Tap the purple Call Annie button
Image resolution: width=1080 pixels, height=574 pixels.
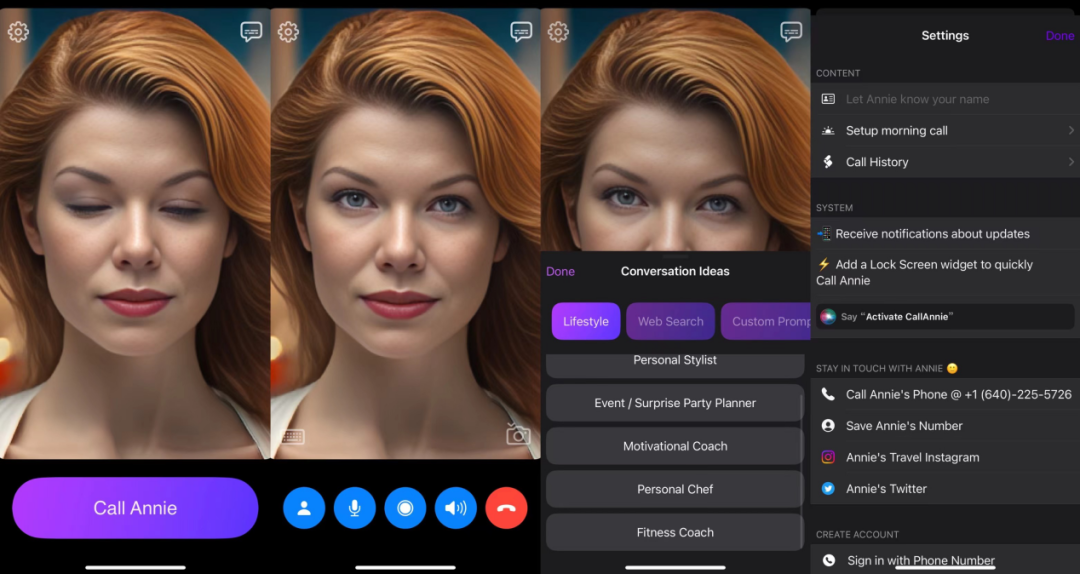pos(135,508)
